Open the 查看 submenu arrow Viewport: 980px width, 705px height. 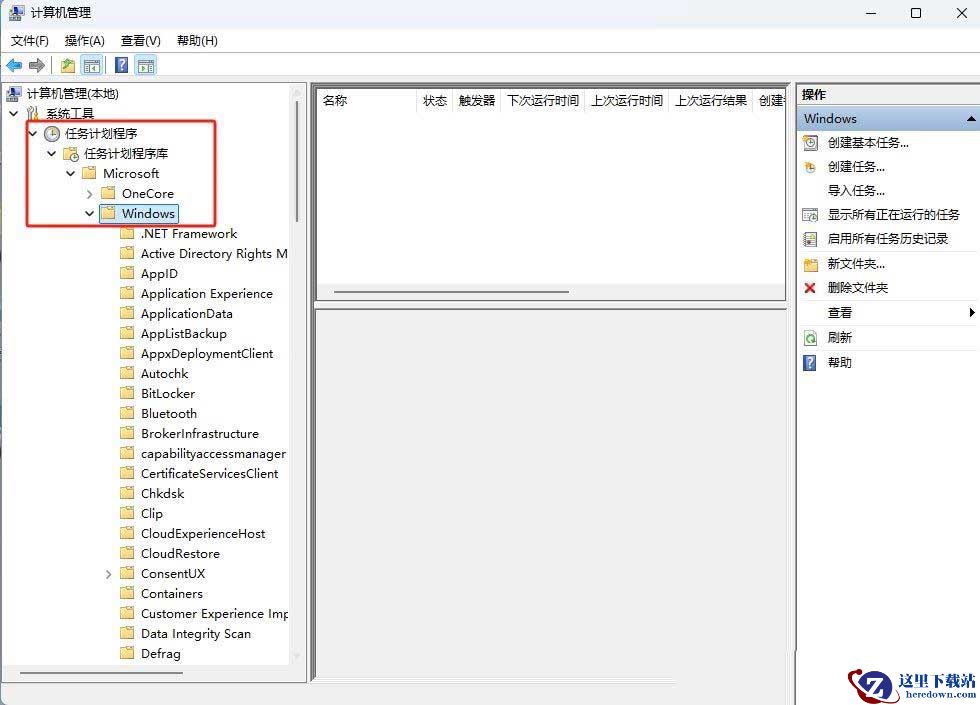(971, 312)
